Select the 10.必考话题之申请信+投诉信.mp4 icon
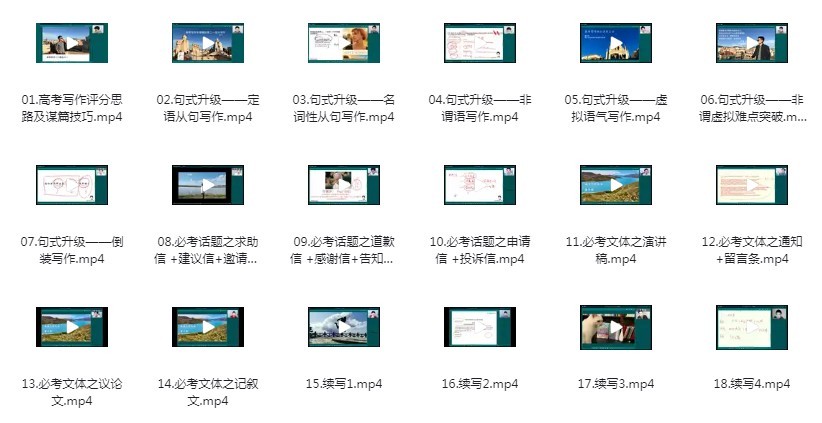Screen dimensions: 822x423 coord(480,185)
